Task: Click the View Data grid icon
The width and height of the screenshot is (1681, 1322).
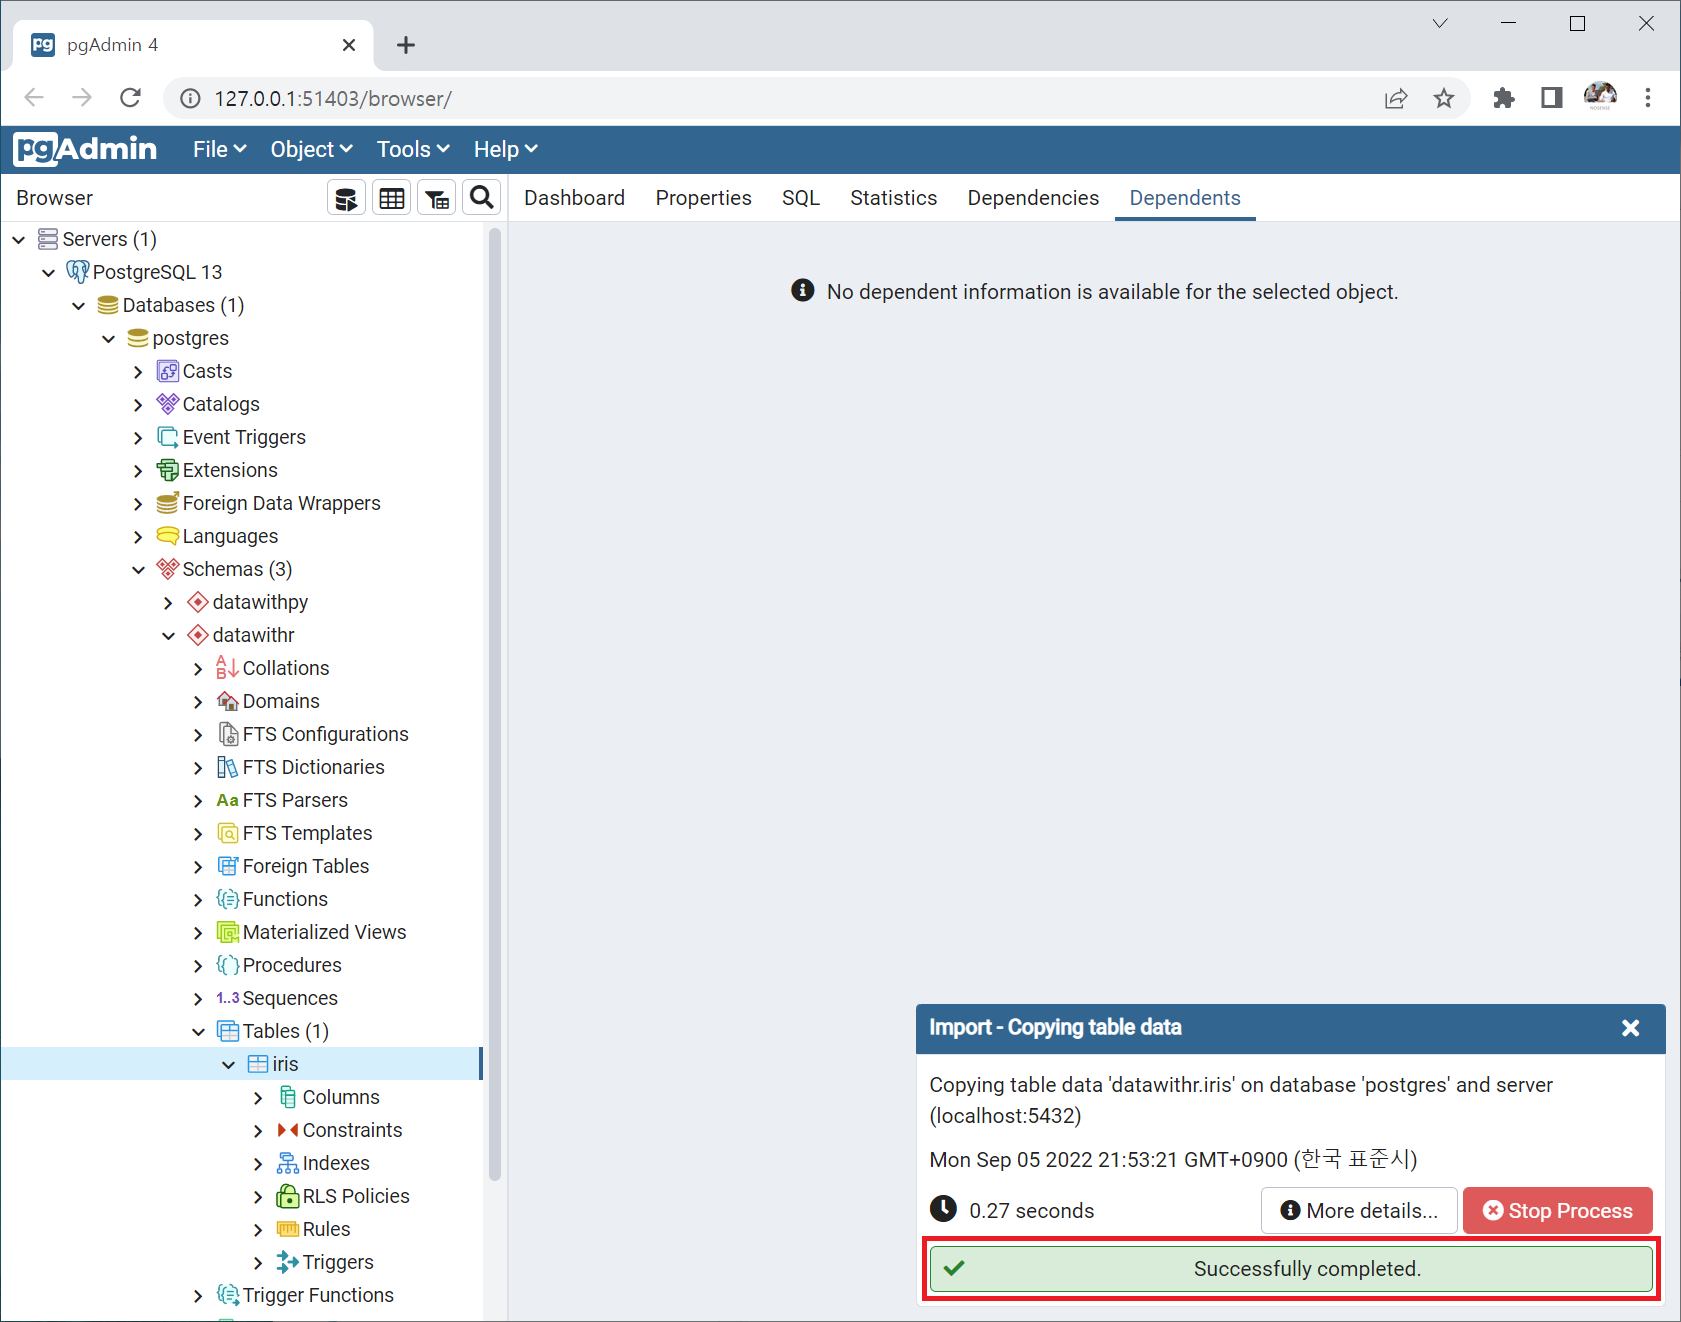Action: 392,198
